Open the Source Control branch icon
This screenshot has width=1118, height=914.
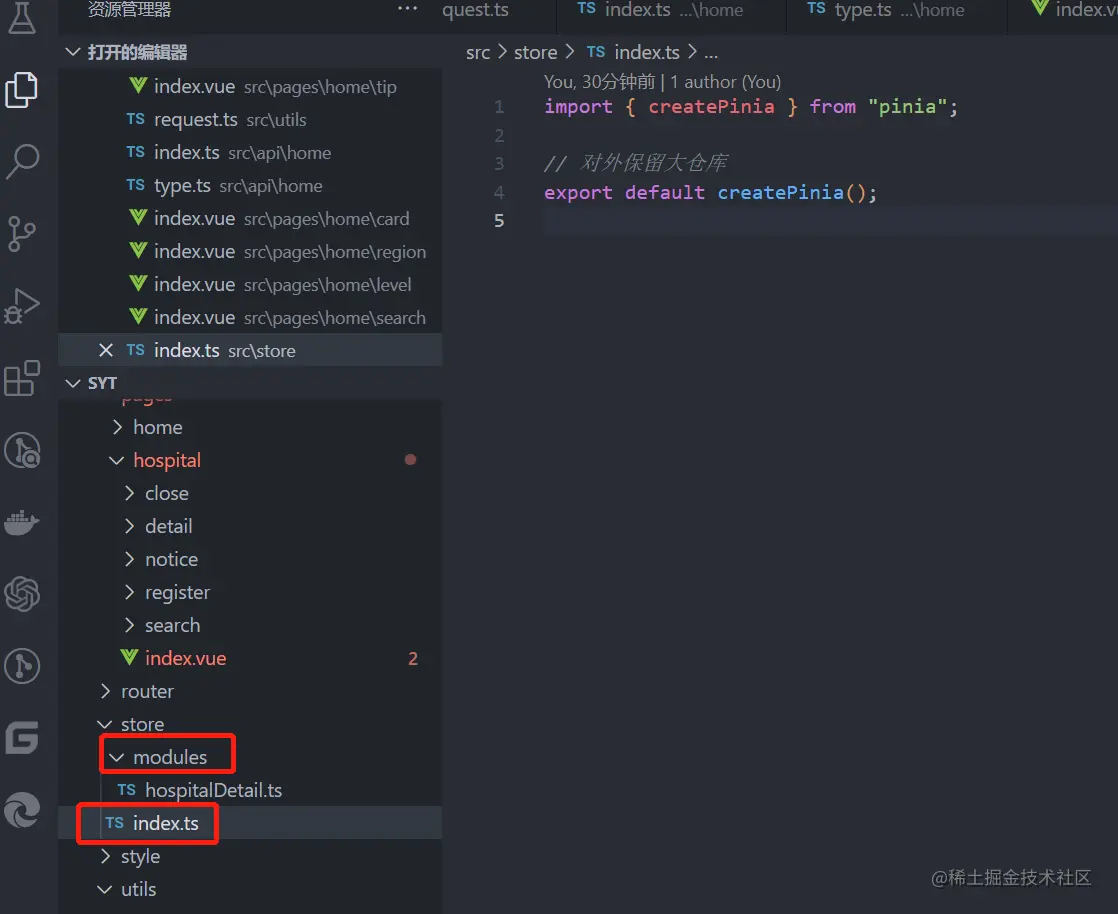(x=21, y=233)
